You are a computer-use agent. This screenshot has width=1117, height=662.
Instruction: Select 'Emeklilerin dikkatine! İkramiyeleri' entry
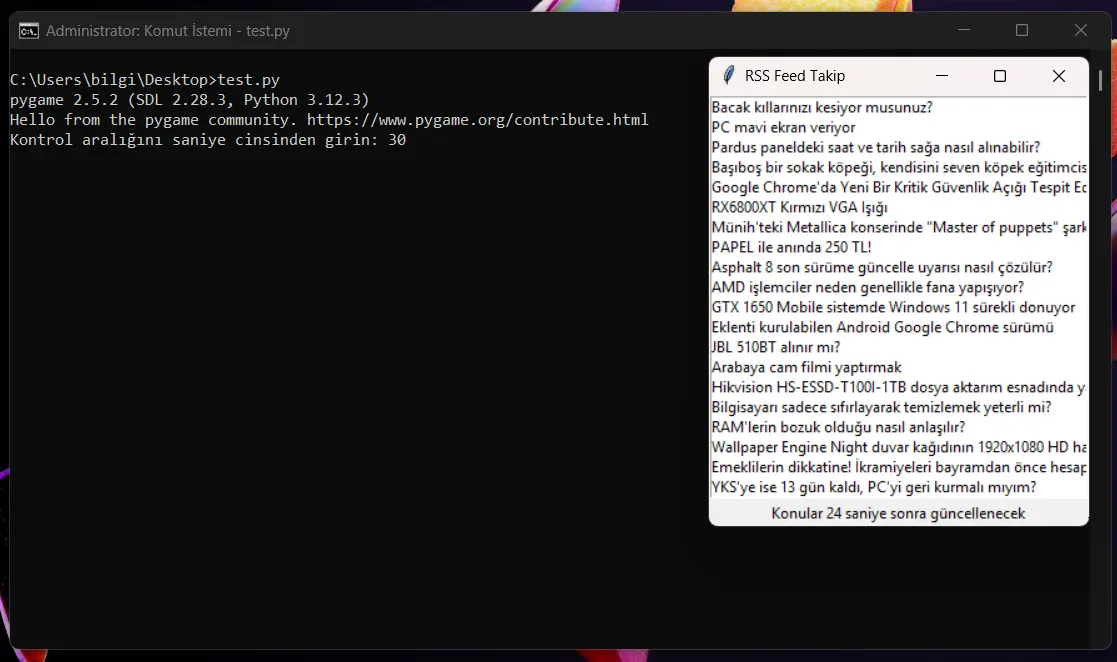[x=899, y=467]
